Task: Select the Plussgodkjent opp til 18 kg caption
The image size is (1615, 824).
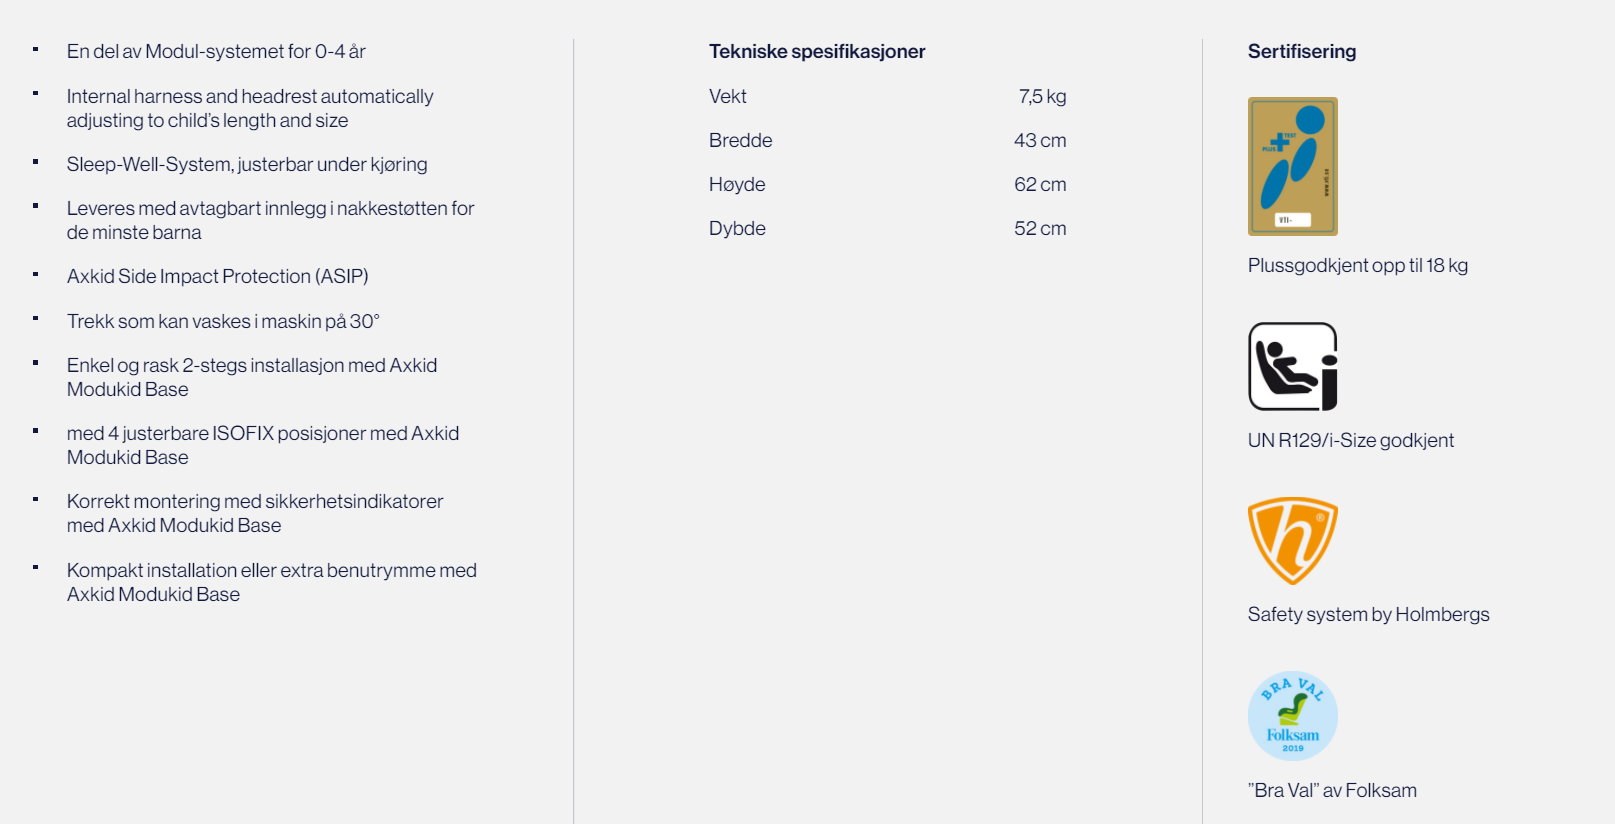Action: pos(1357,265)
